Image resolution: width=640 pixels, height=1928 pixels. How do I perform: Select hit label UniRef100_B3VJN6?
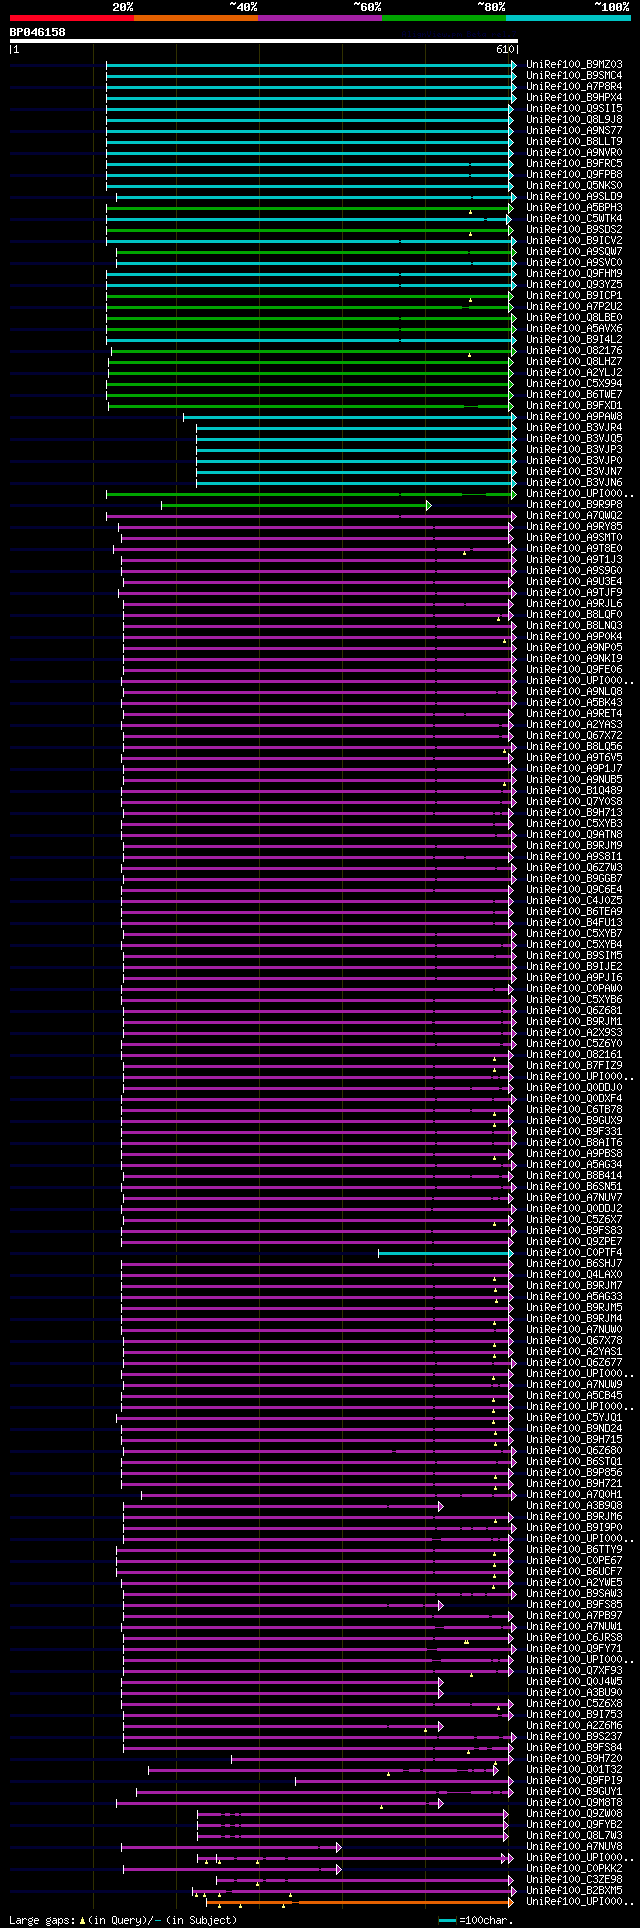pyautogui.click(x=576, y=482)
